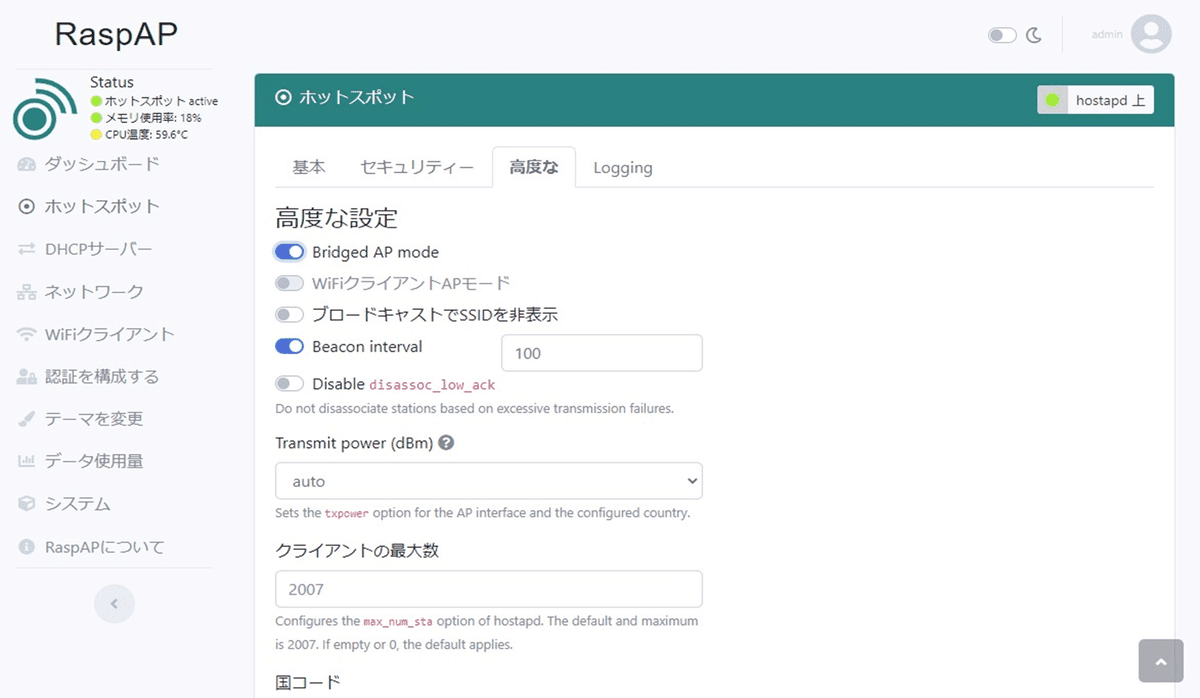Screen dimensions: 1200x698
Task: Collapse the sidebar with chevron button
Action: [x=114, y=603]
